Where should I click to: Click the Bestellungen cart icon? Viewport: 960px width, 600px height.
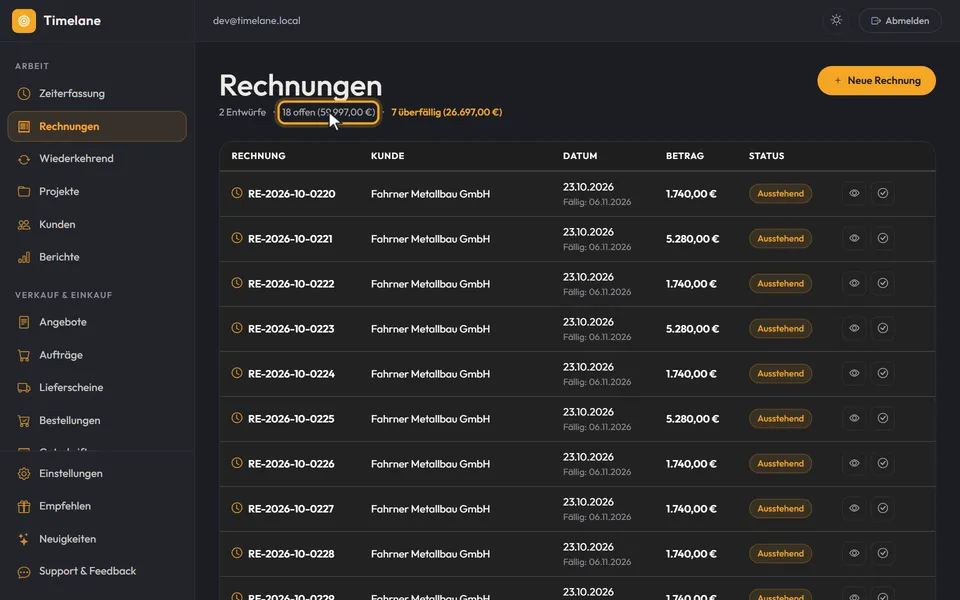click(24, 421)
